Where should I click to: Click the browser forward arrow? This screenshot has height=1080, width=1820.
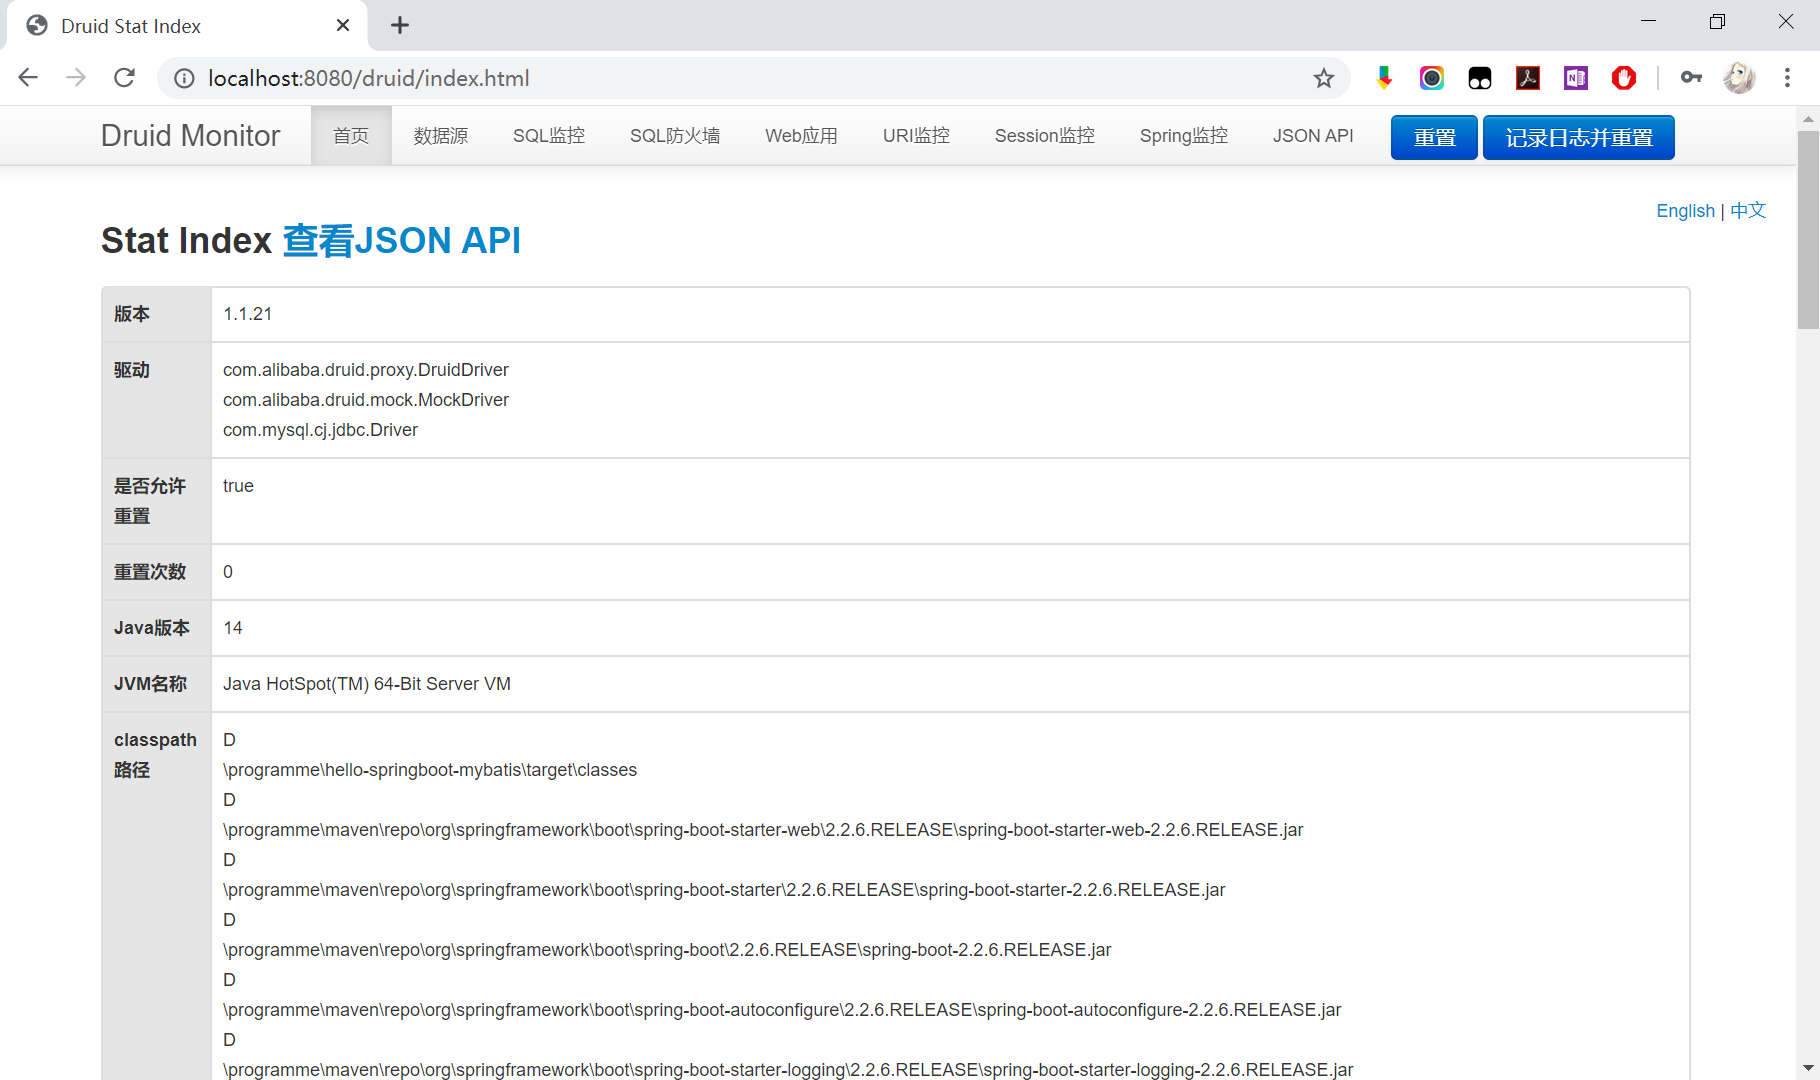(x=76, y=78)
